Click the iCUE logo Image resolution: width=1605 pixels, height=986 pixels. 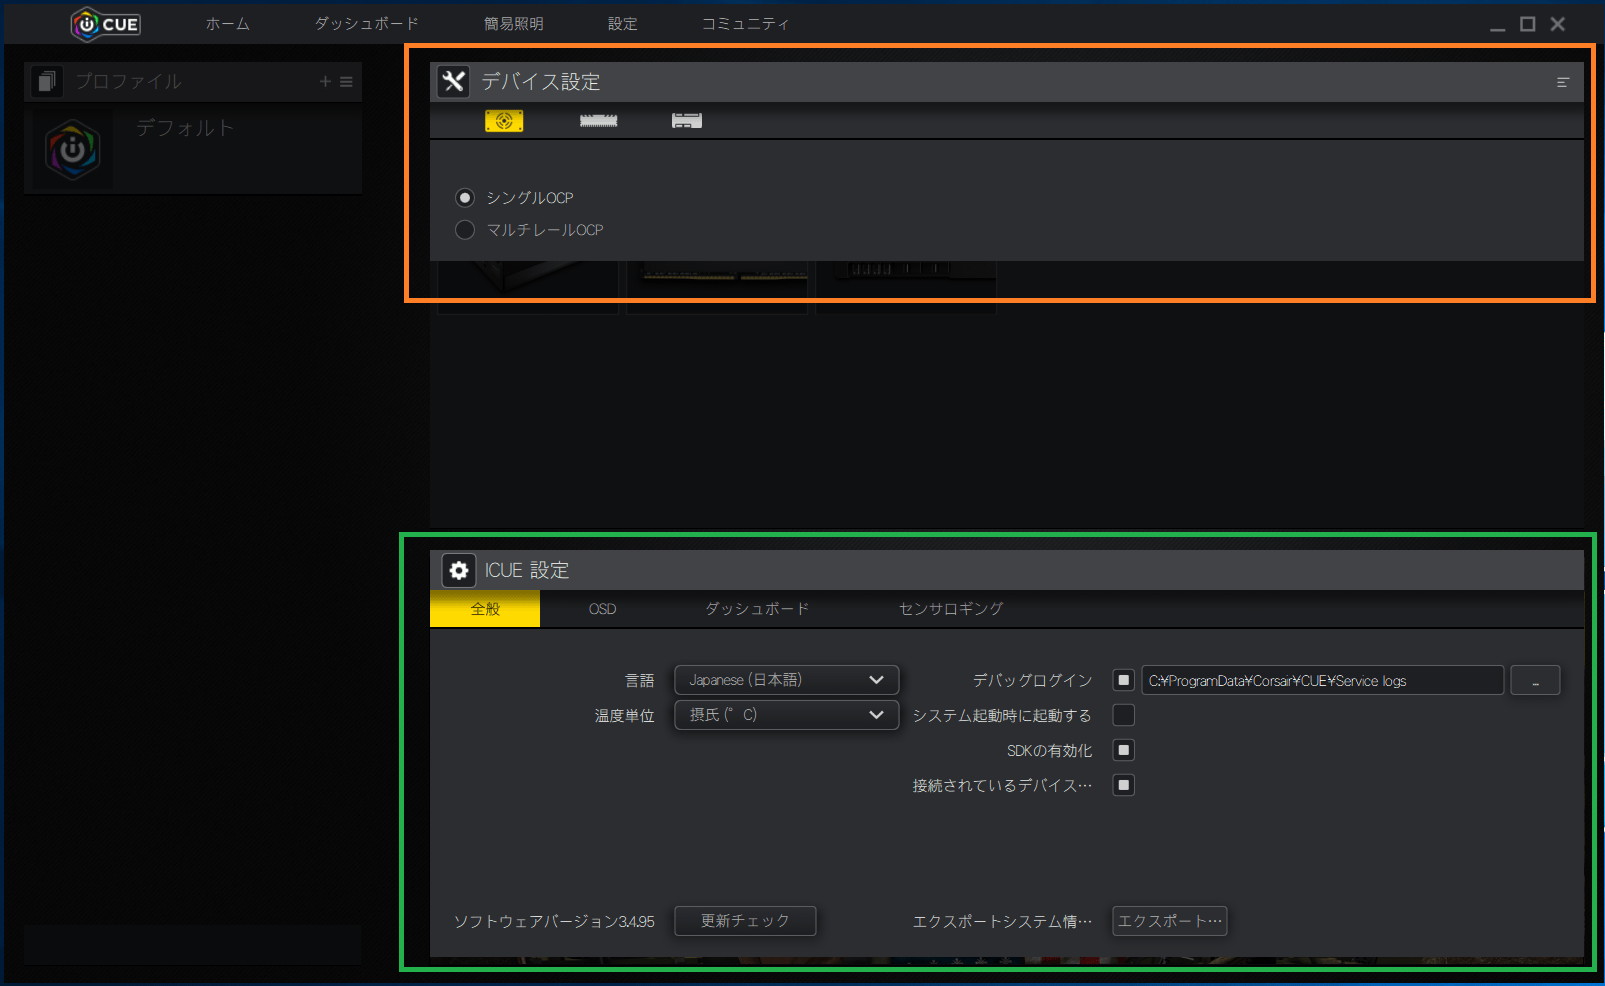coord(105,24)
